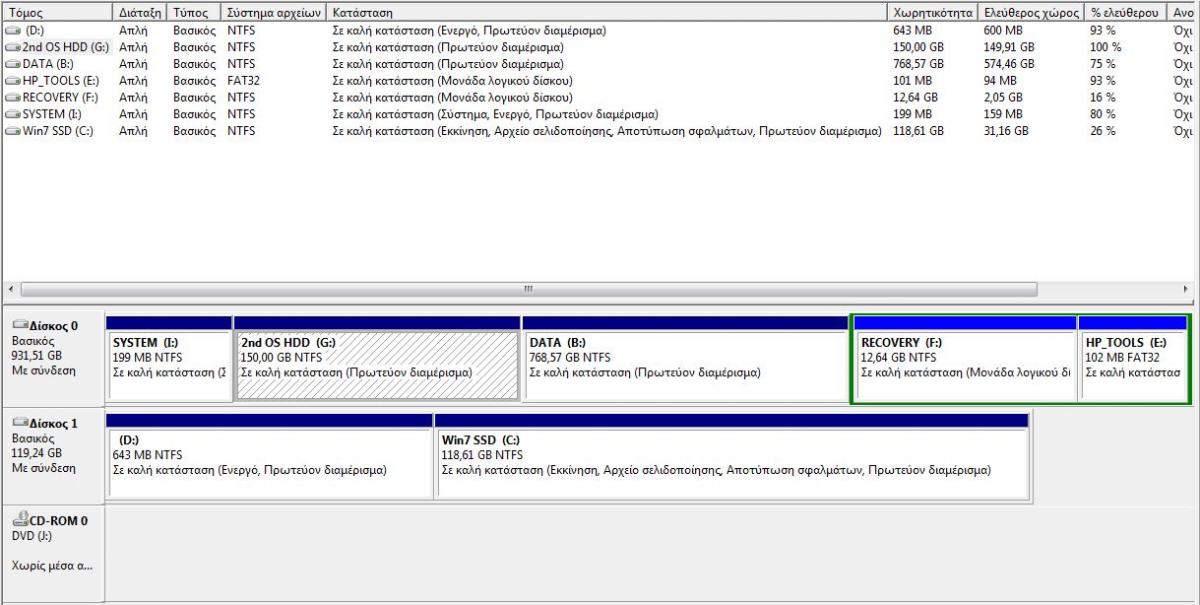Click the '100 %' free percentage cell

(x=1105, y=47)
